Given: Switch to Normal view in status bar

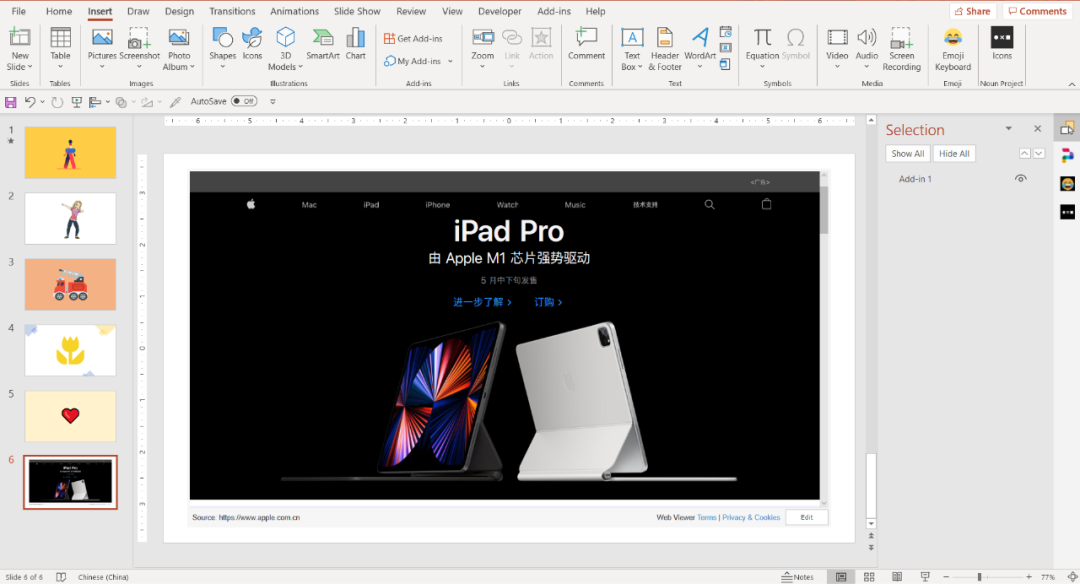Looking at the screenshot, I should pos(841,577).
